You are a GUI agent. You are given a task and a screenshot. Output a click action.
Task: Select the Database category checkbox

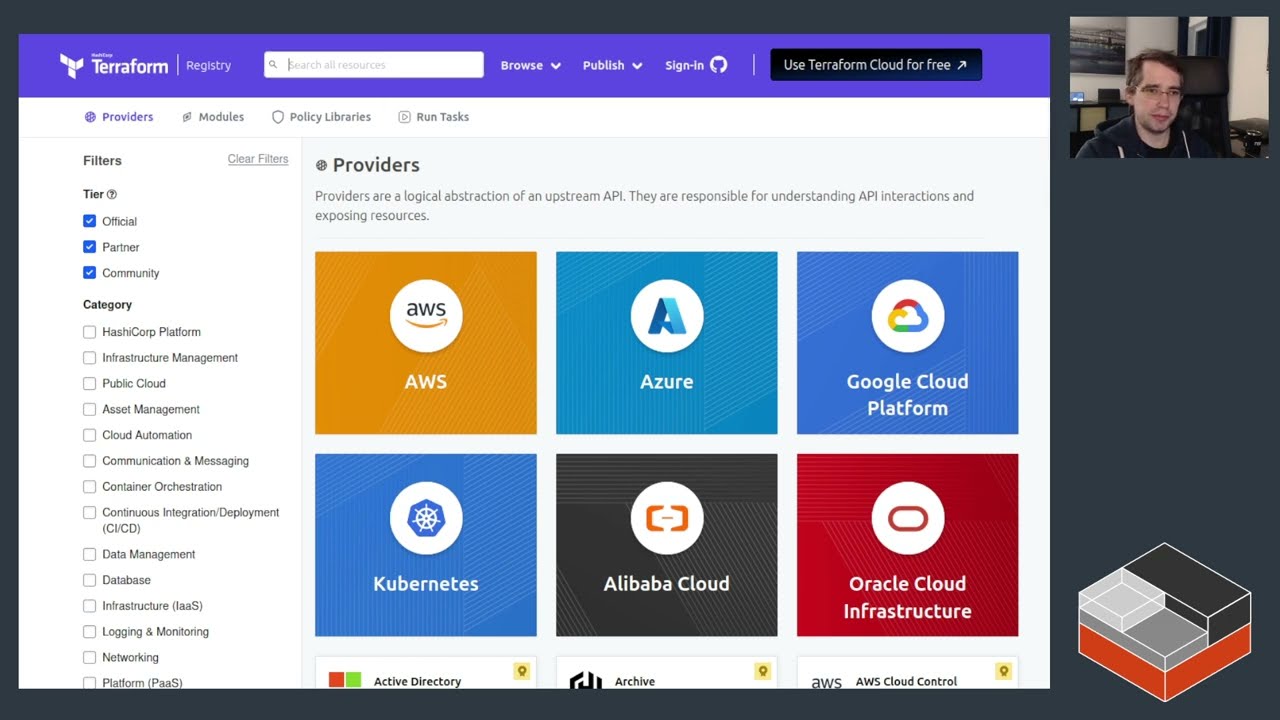[x=89, y=580]
